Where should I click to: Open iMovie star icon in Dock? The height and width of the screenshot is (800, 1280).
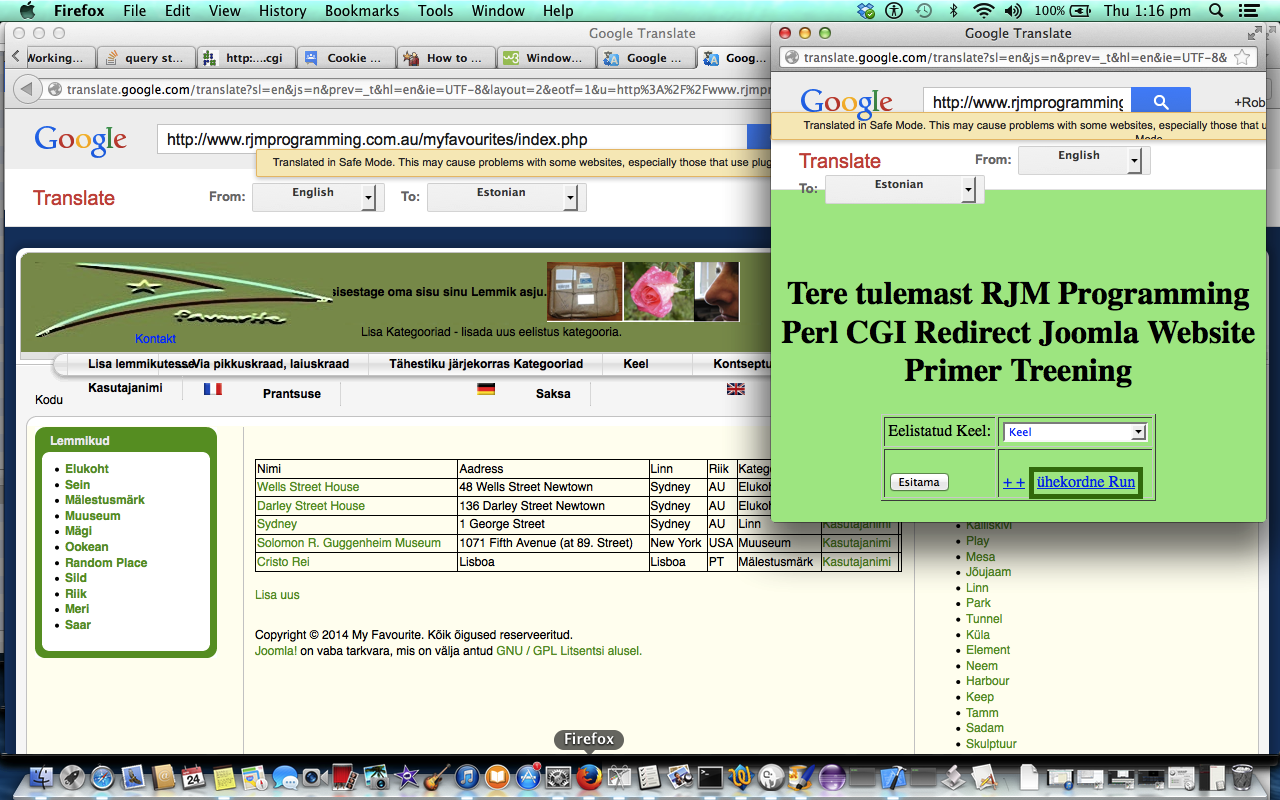406,776
